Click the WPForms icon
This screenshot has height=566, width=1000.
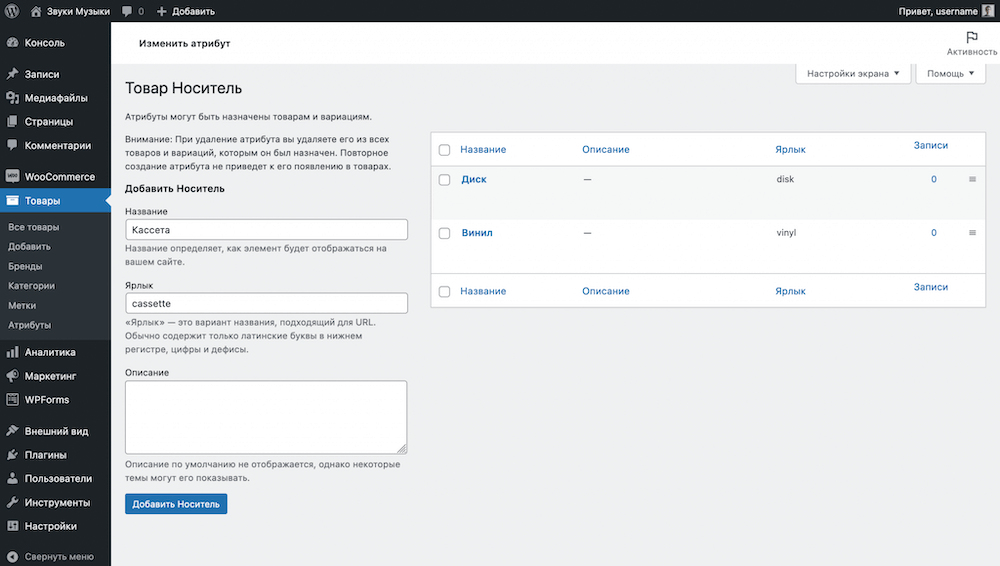click(12, 399)
